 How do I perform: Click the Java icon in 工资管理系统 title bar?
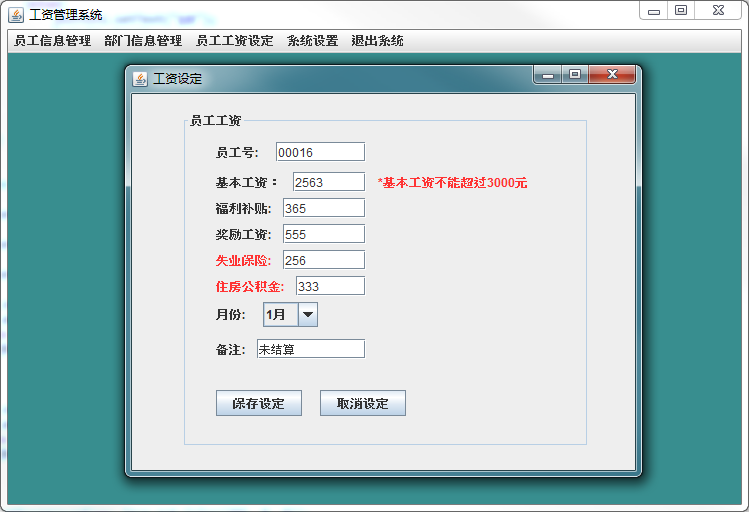point(16,15)
